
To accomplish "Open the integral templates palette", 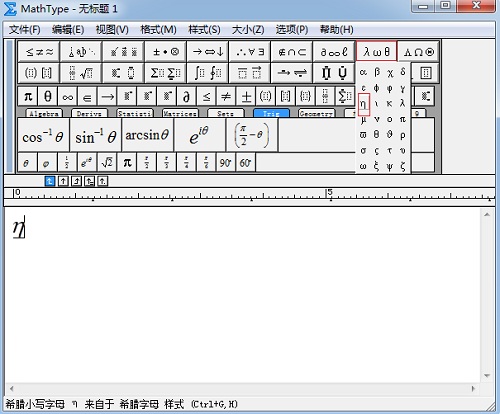I will [208, 73].
